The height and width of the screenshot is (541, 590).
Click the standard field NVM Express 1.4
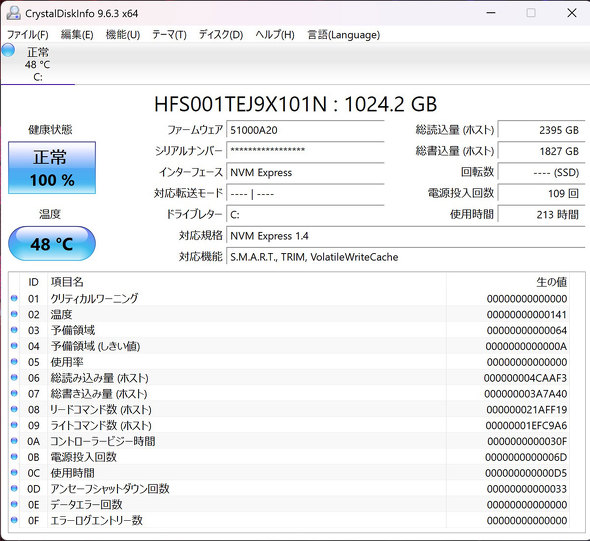click(x=406, y=236)
